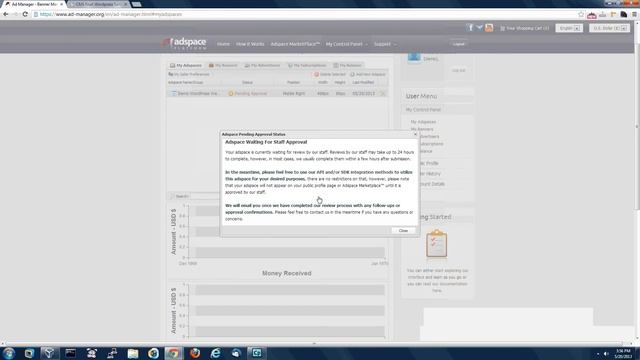The width and height of the screenshot is (640, 360).
Task: Click Add New Adspace button
Action: point(368,74)
